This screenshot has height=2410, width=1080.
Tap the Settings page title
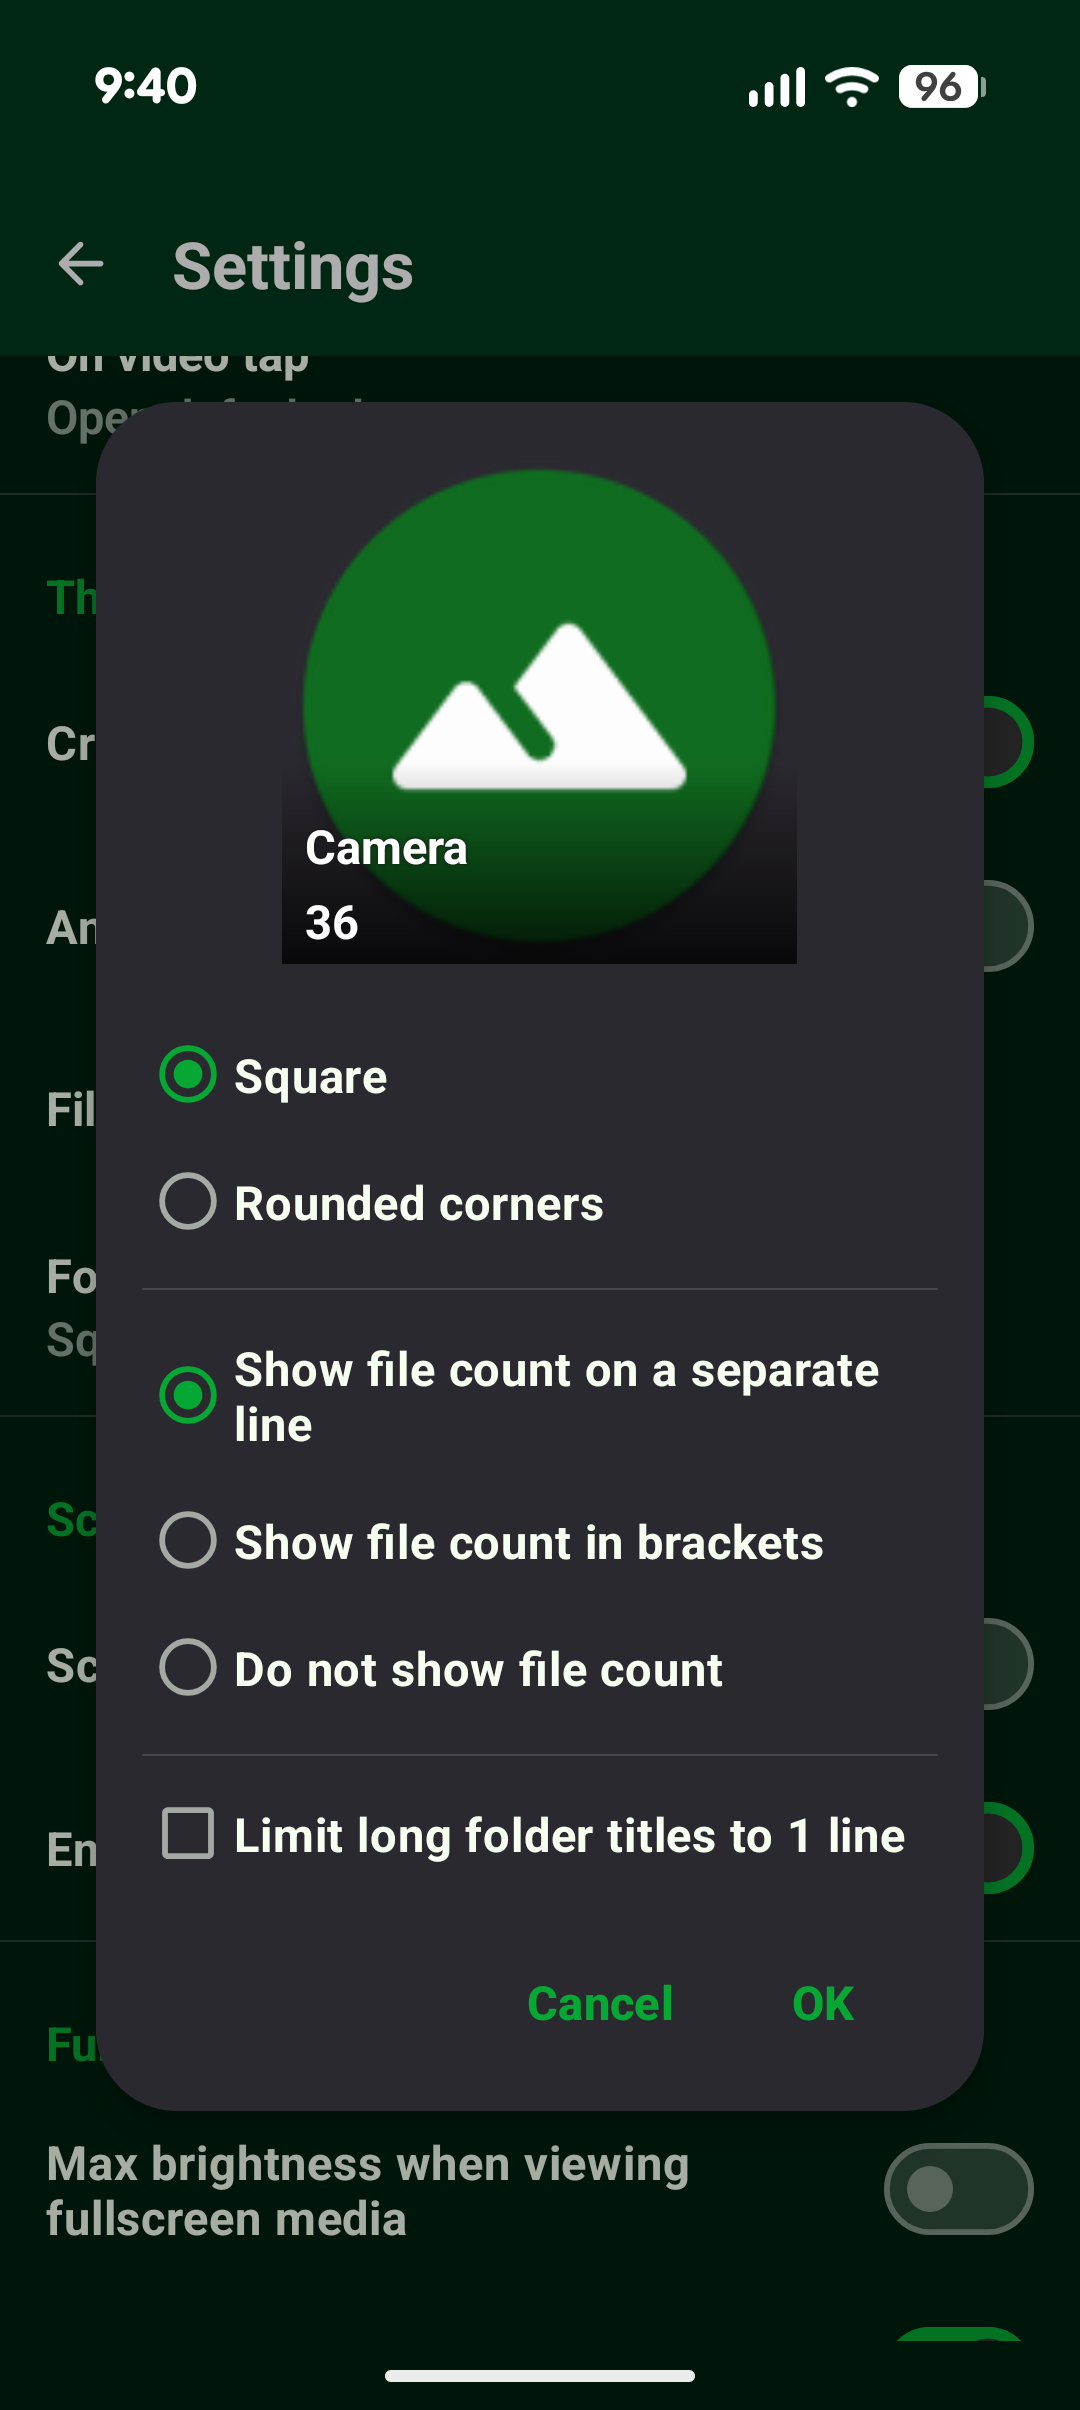(293, 267)
